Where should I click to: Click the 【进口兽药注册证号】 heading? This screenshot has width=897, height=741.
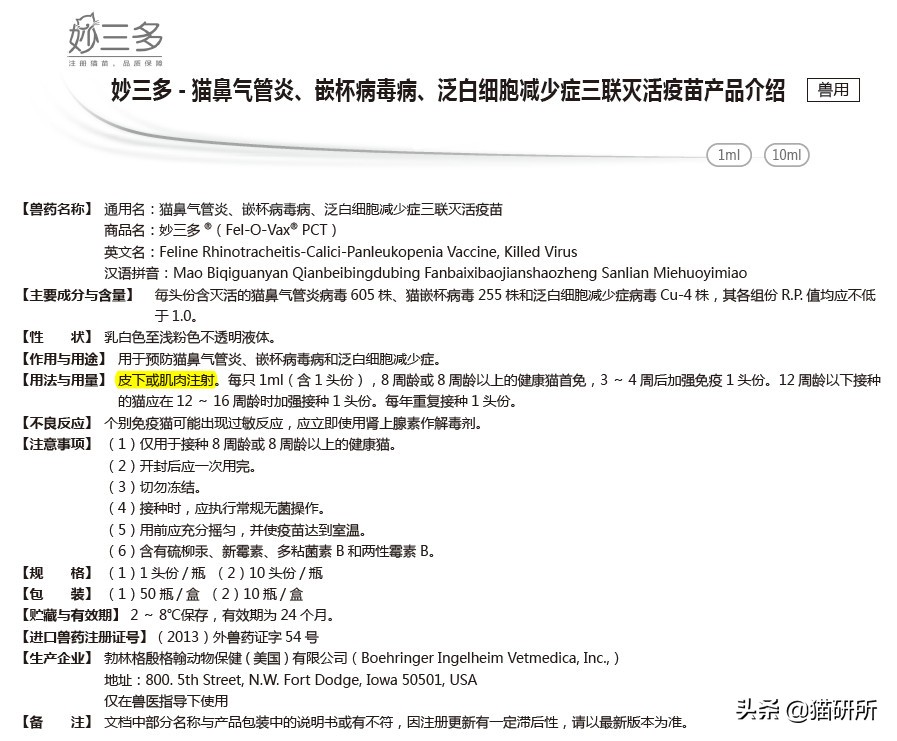[x=84, y=637]
